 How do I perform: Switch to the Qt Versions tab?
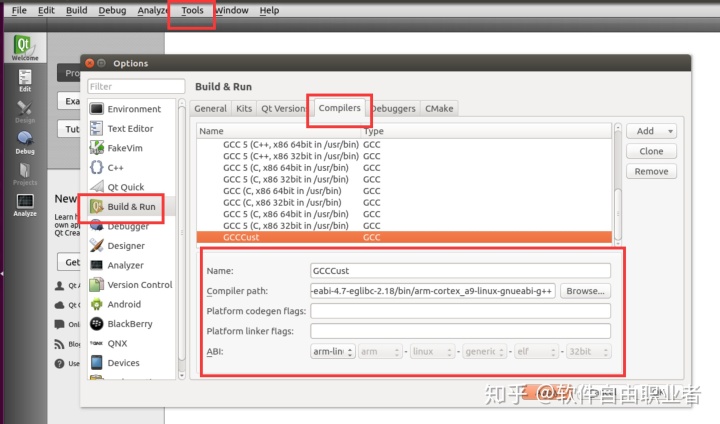[x=282, y=108]
